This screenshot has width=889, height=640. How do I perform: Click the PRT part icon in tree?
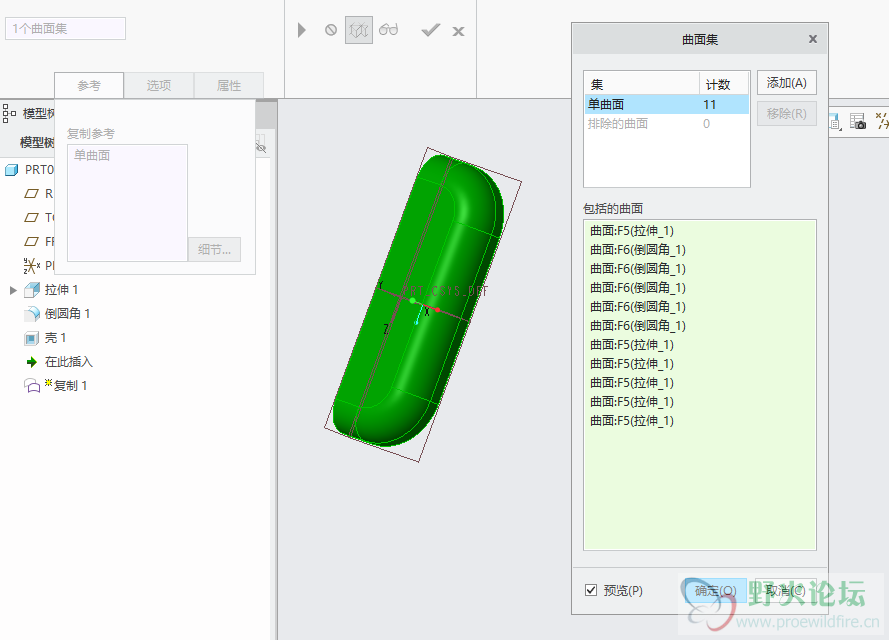coord(11,169)
